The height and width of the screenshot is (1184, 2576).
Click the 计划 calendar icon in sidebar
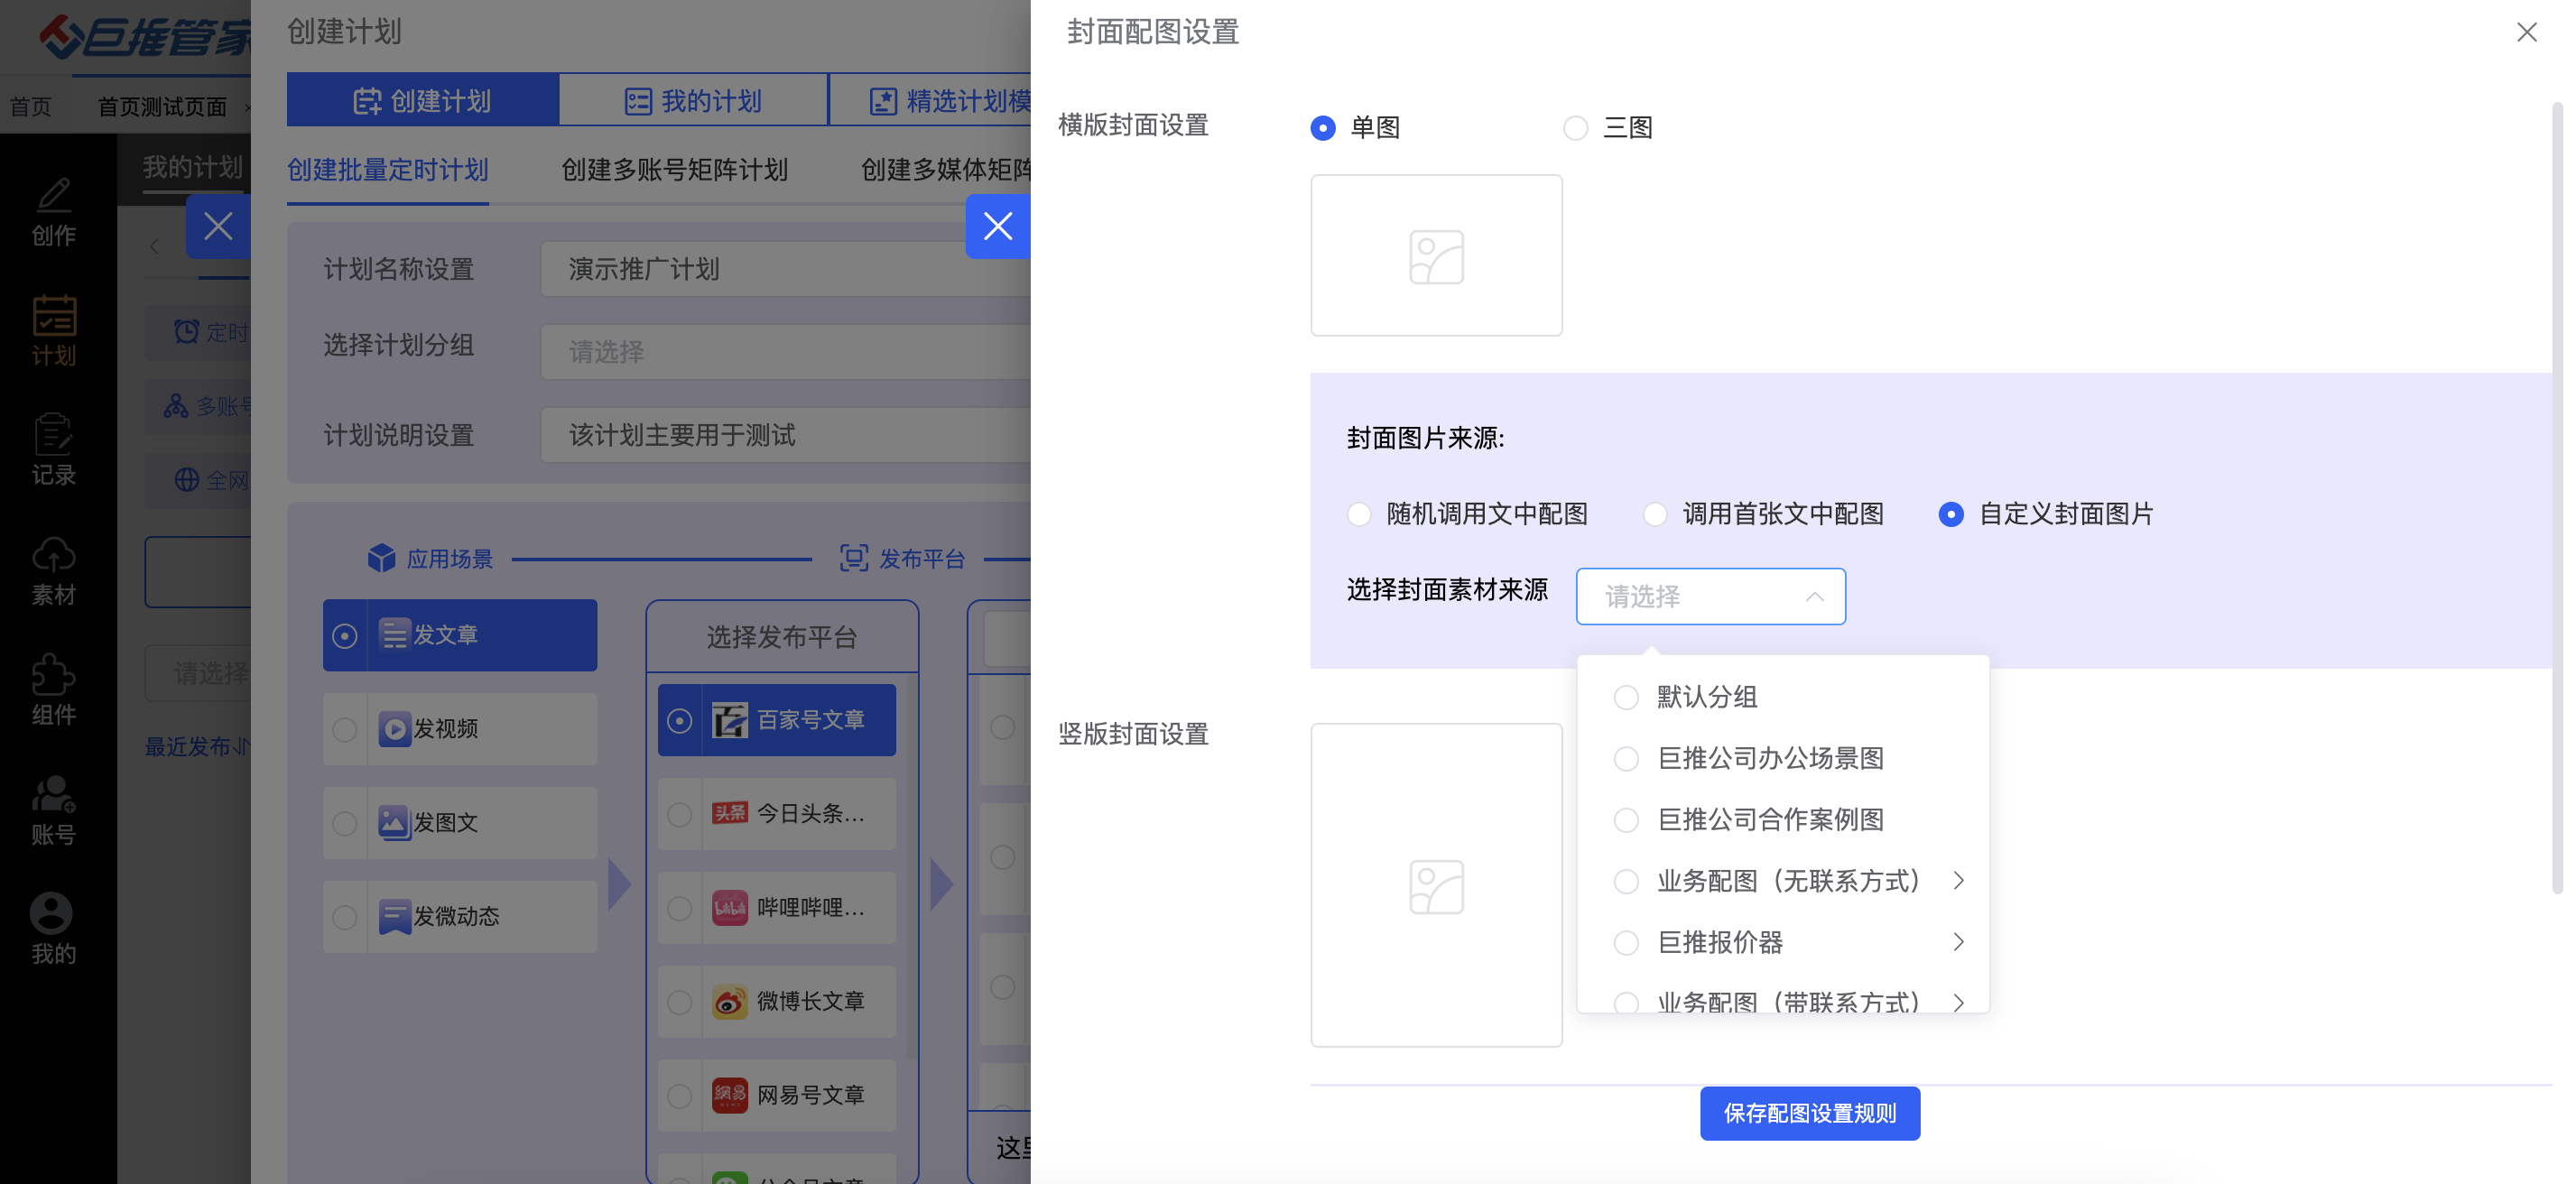[x=53, y=316]
